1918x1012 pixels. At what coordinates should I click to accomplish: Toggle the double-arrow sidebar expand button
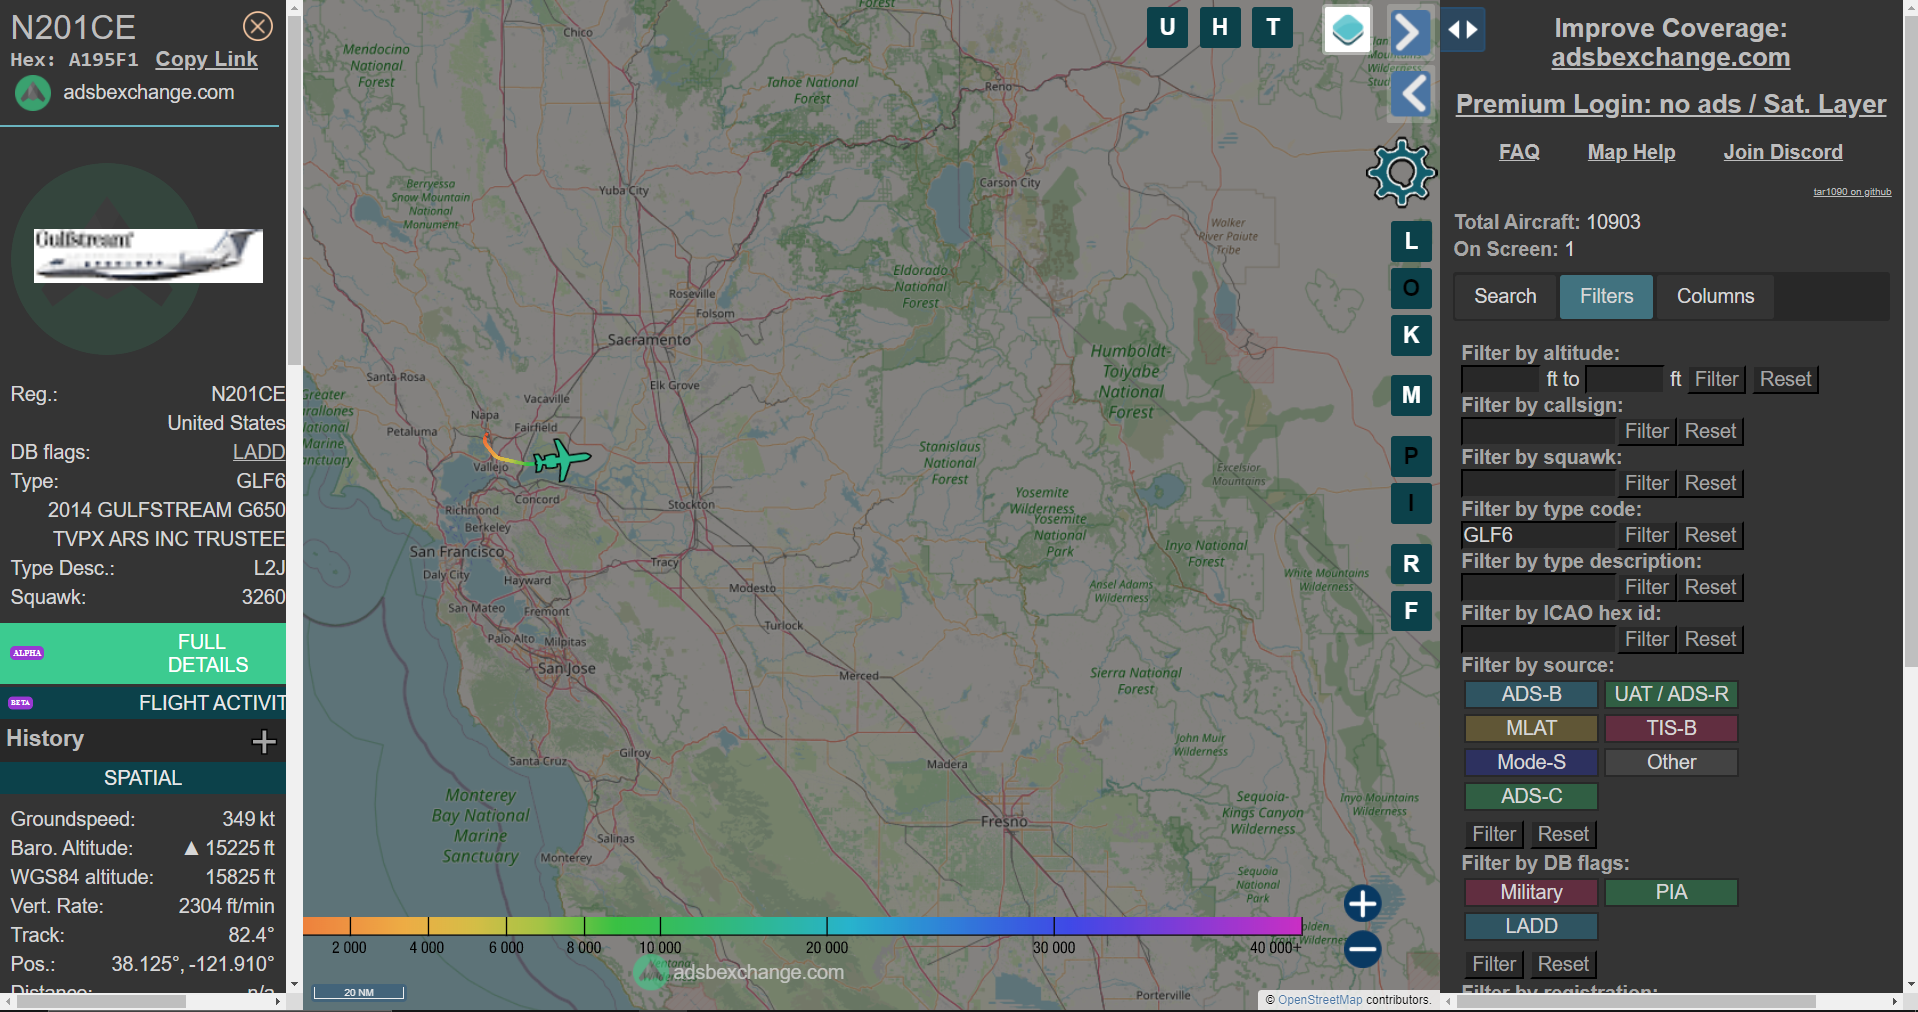(1463, 30)
